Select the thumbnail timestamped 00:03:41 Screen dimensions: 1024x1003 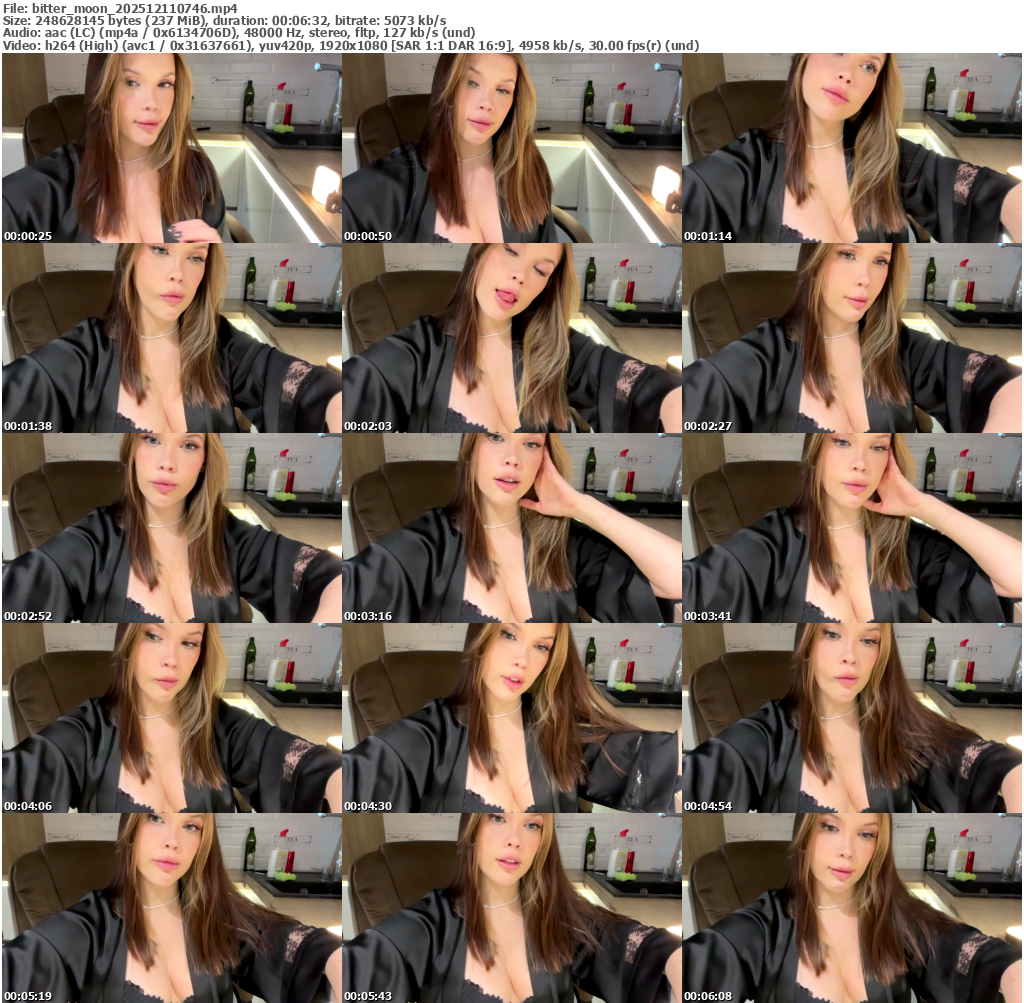[x=852, y=528]
